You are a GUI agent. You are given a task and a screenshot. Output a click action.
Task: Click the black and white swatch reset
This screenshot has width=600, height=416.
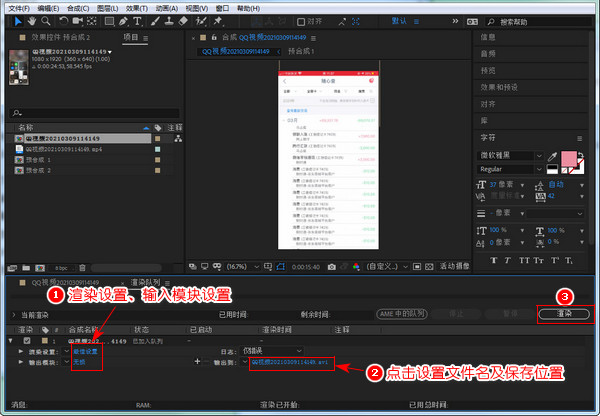click(x=552, y=169)
